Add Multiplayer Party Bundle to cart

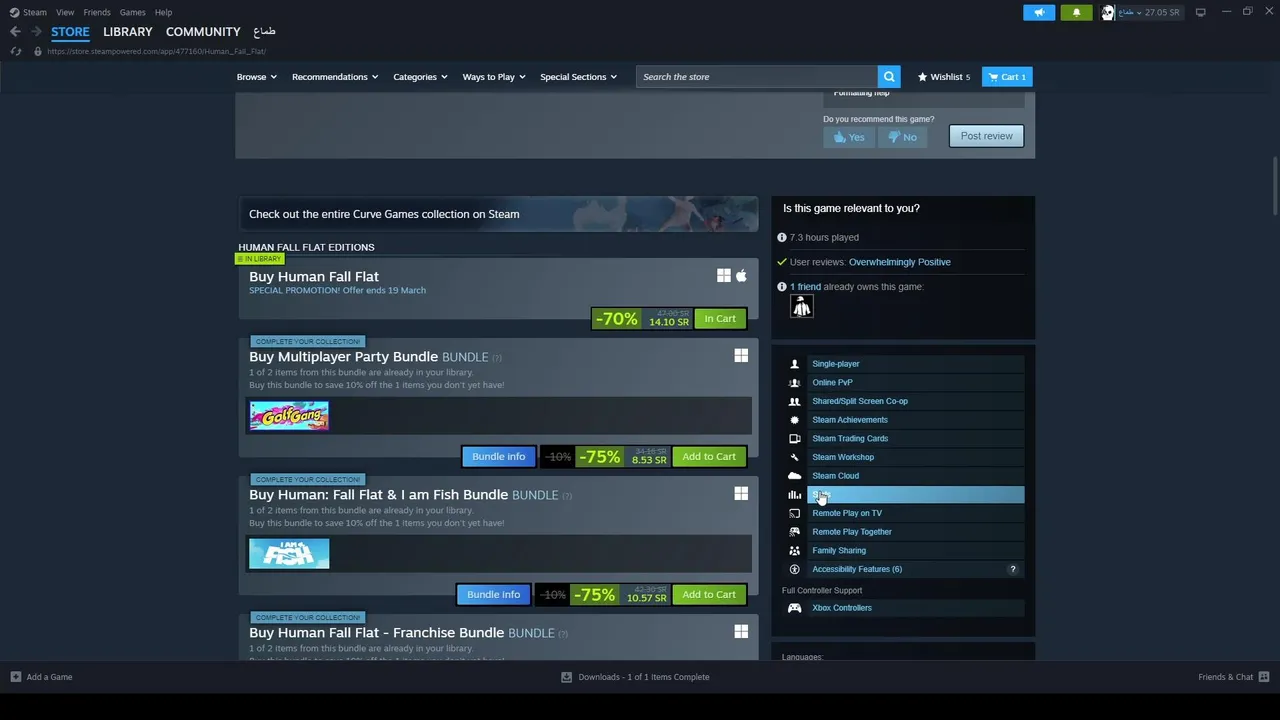point(709,457)
